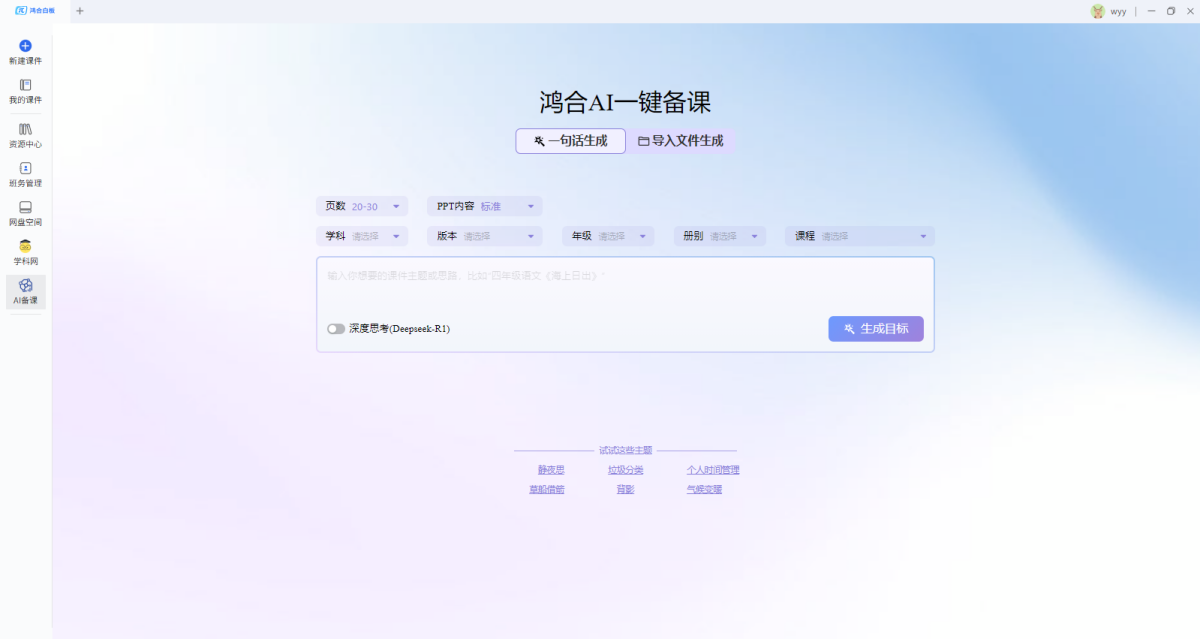Go to 班务管理 in the sidebar
The image size is (1200, 639).
point(25,169)
